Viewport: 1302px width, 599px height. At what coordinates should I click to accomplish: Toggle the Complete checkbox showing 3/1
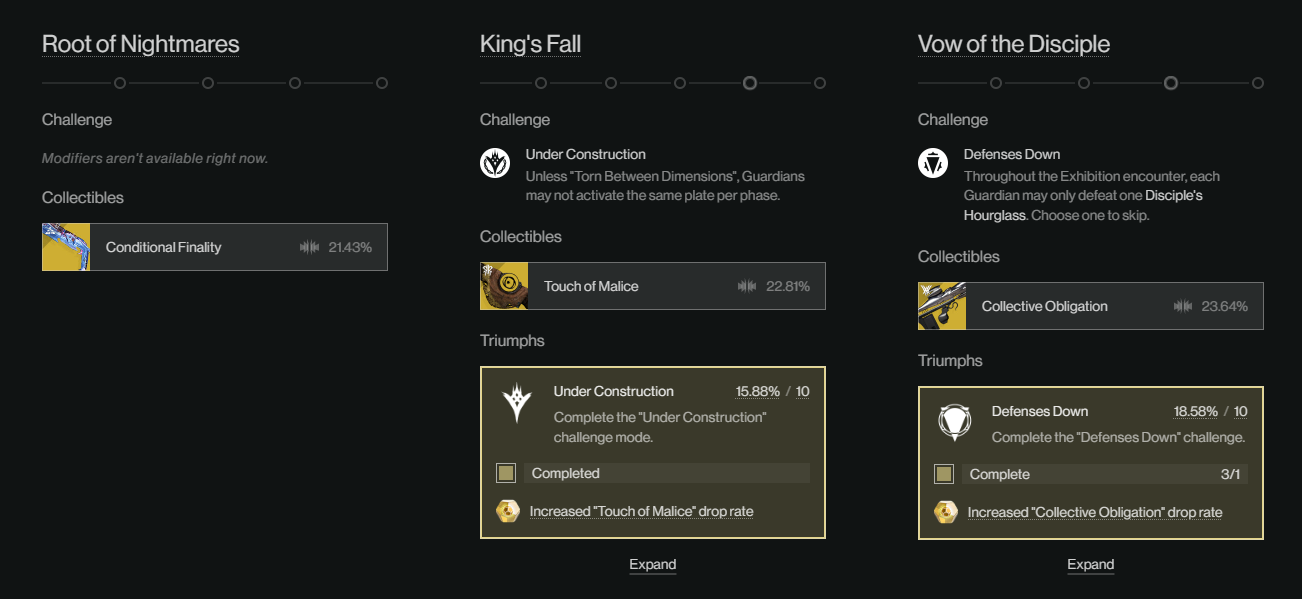(x=943, y=473)
